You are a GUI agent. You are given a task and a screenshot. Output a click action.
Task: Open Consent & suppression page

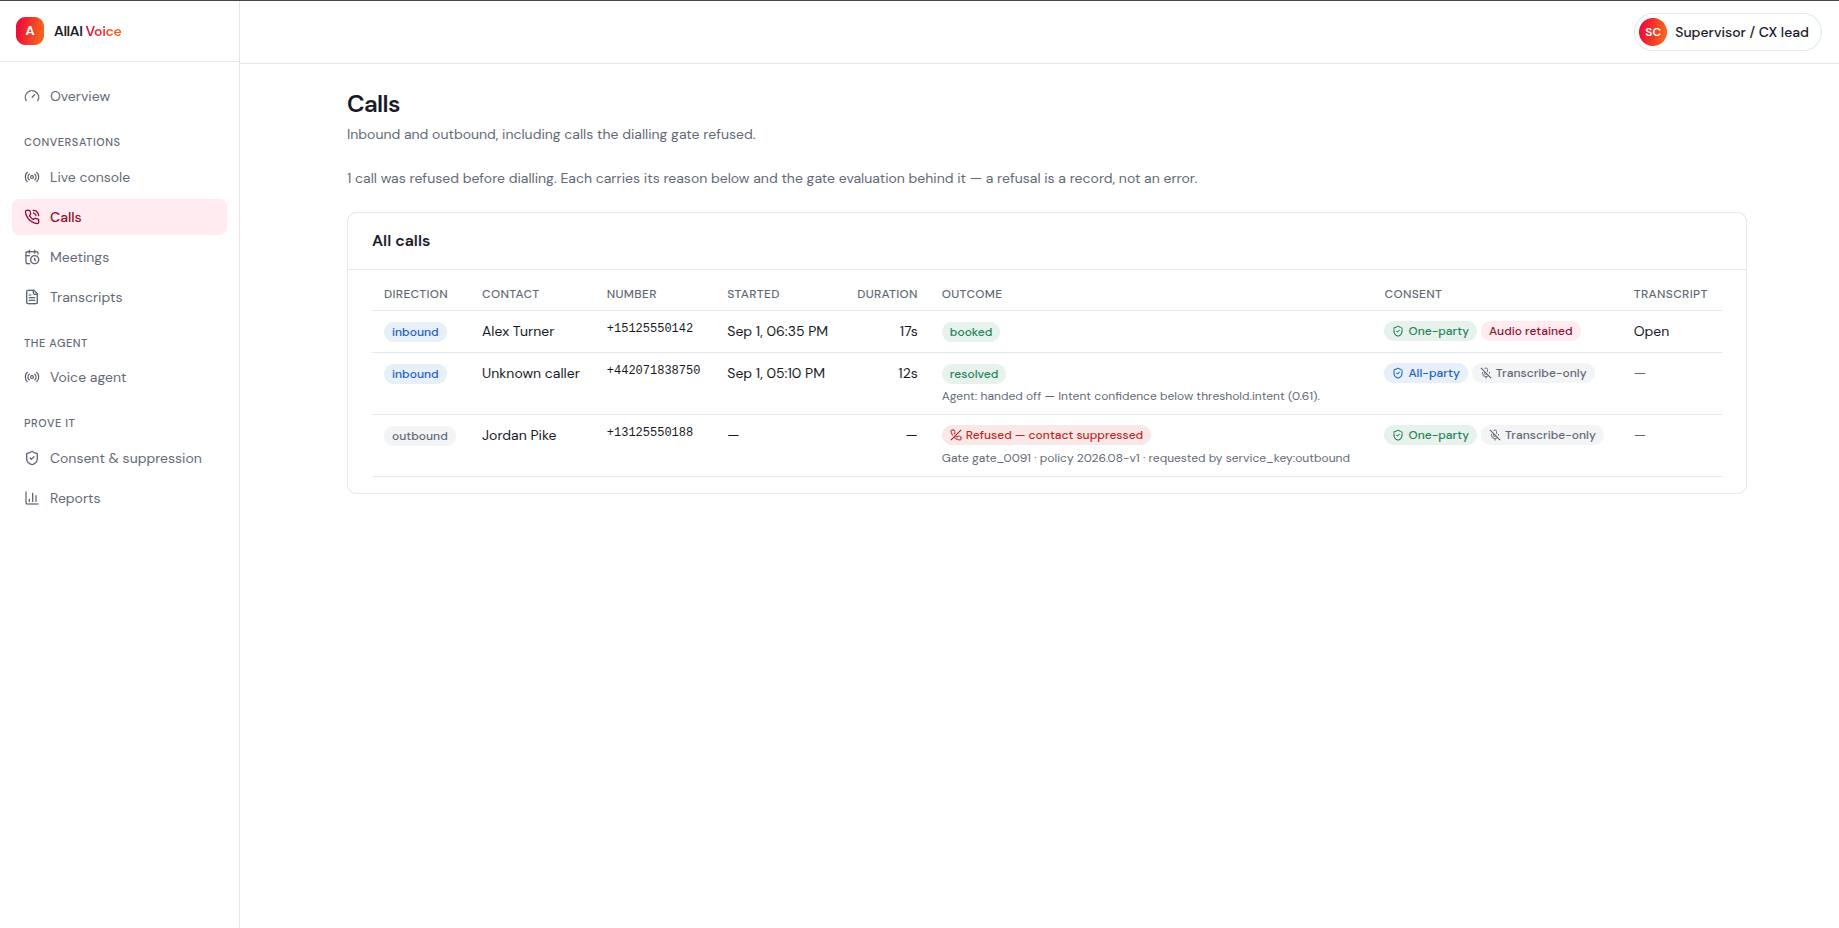point(119,458)
